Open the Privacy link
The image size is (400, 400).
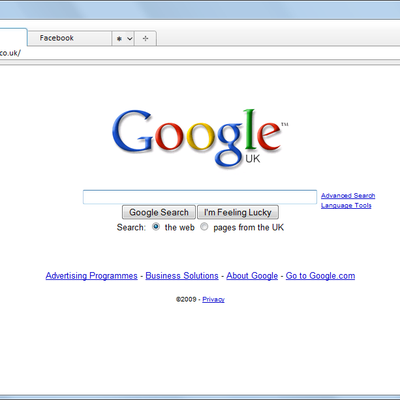[213, 300]
